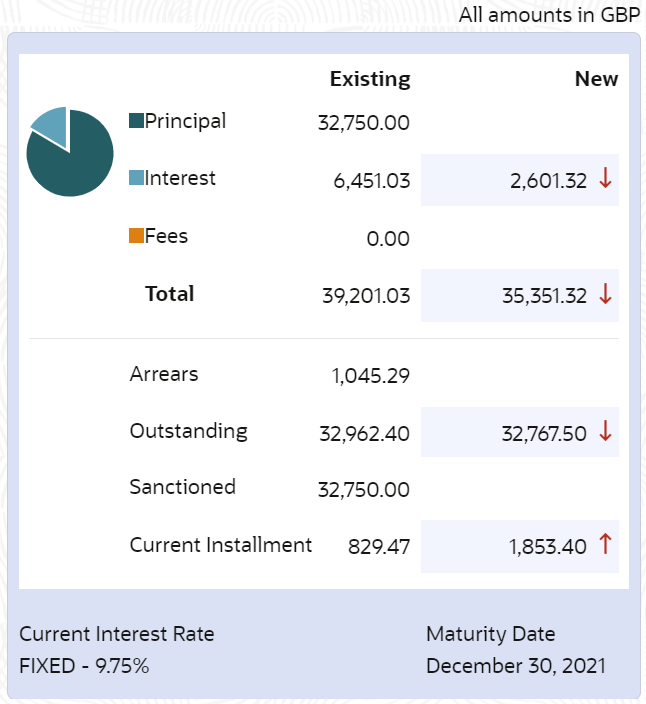646x704 pixels.
Task: Click the orange Fees legend swatch
Action: 136,237
